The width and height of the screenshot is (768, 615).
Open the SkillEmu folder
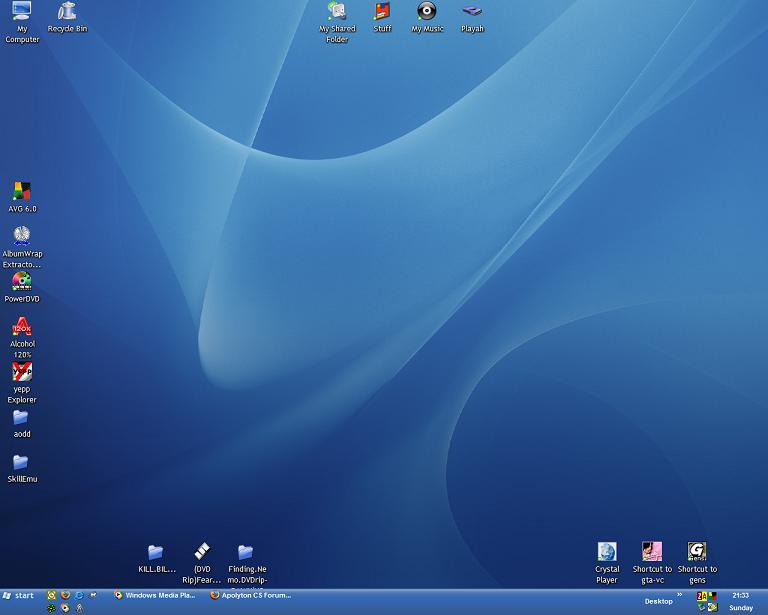coord(20,462)
